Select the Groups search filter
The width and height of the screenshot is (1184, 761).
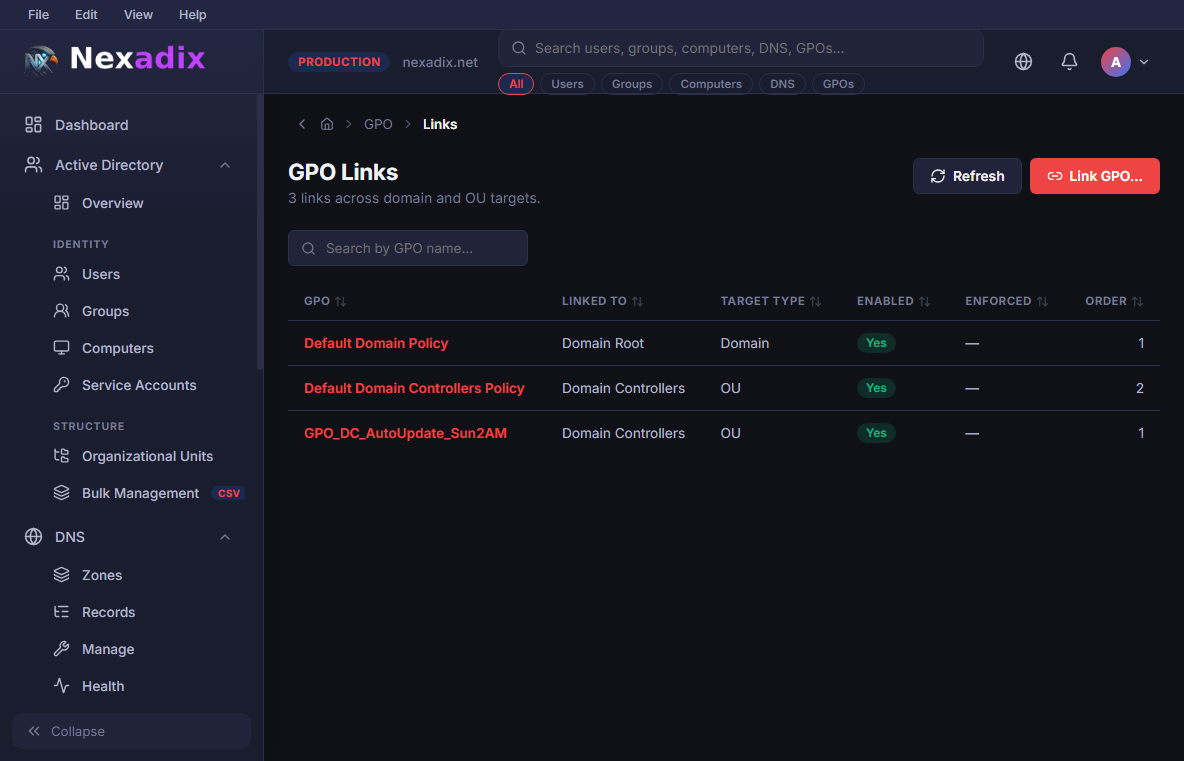[x=632, y=84]
